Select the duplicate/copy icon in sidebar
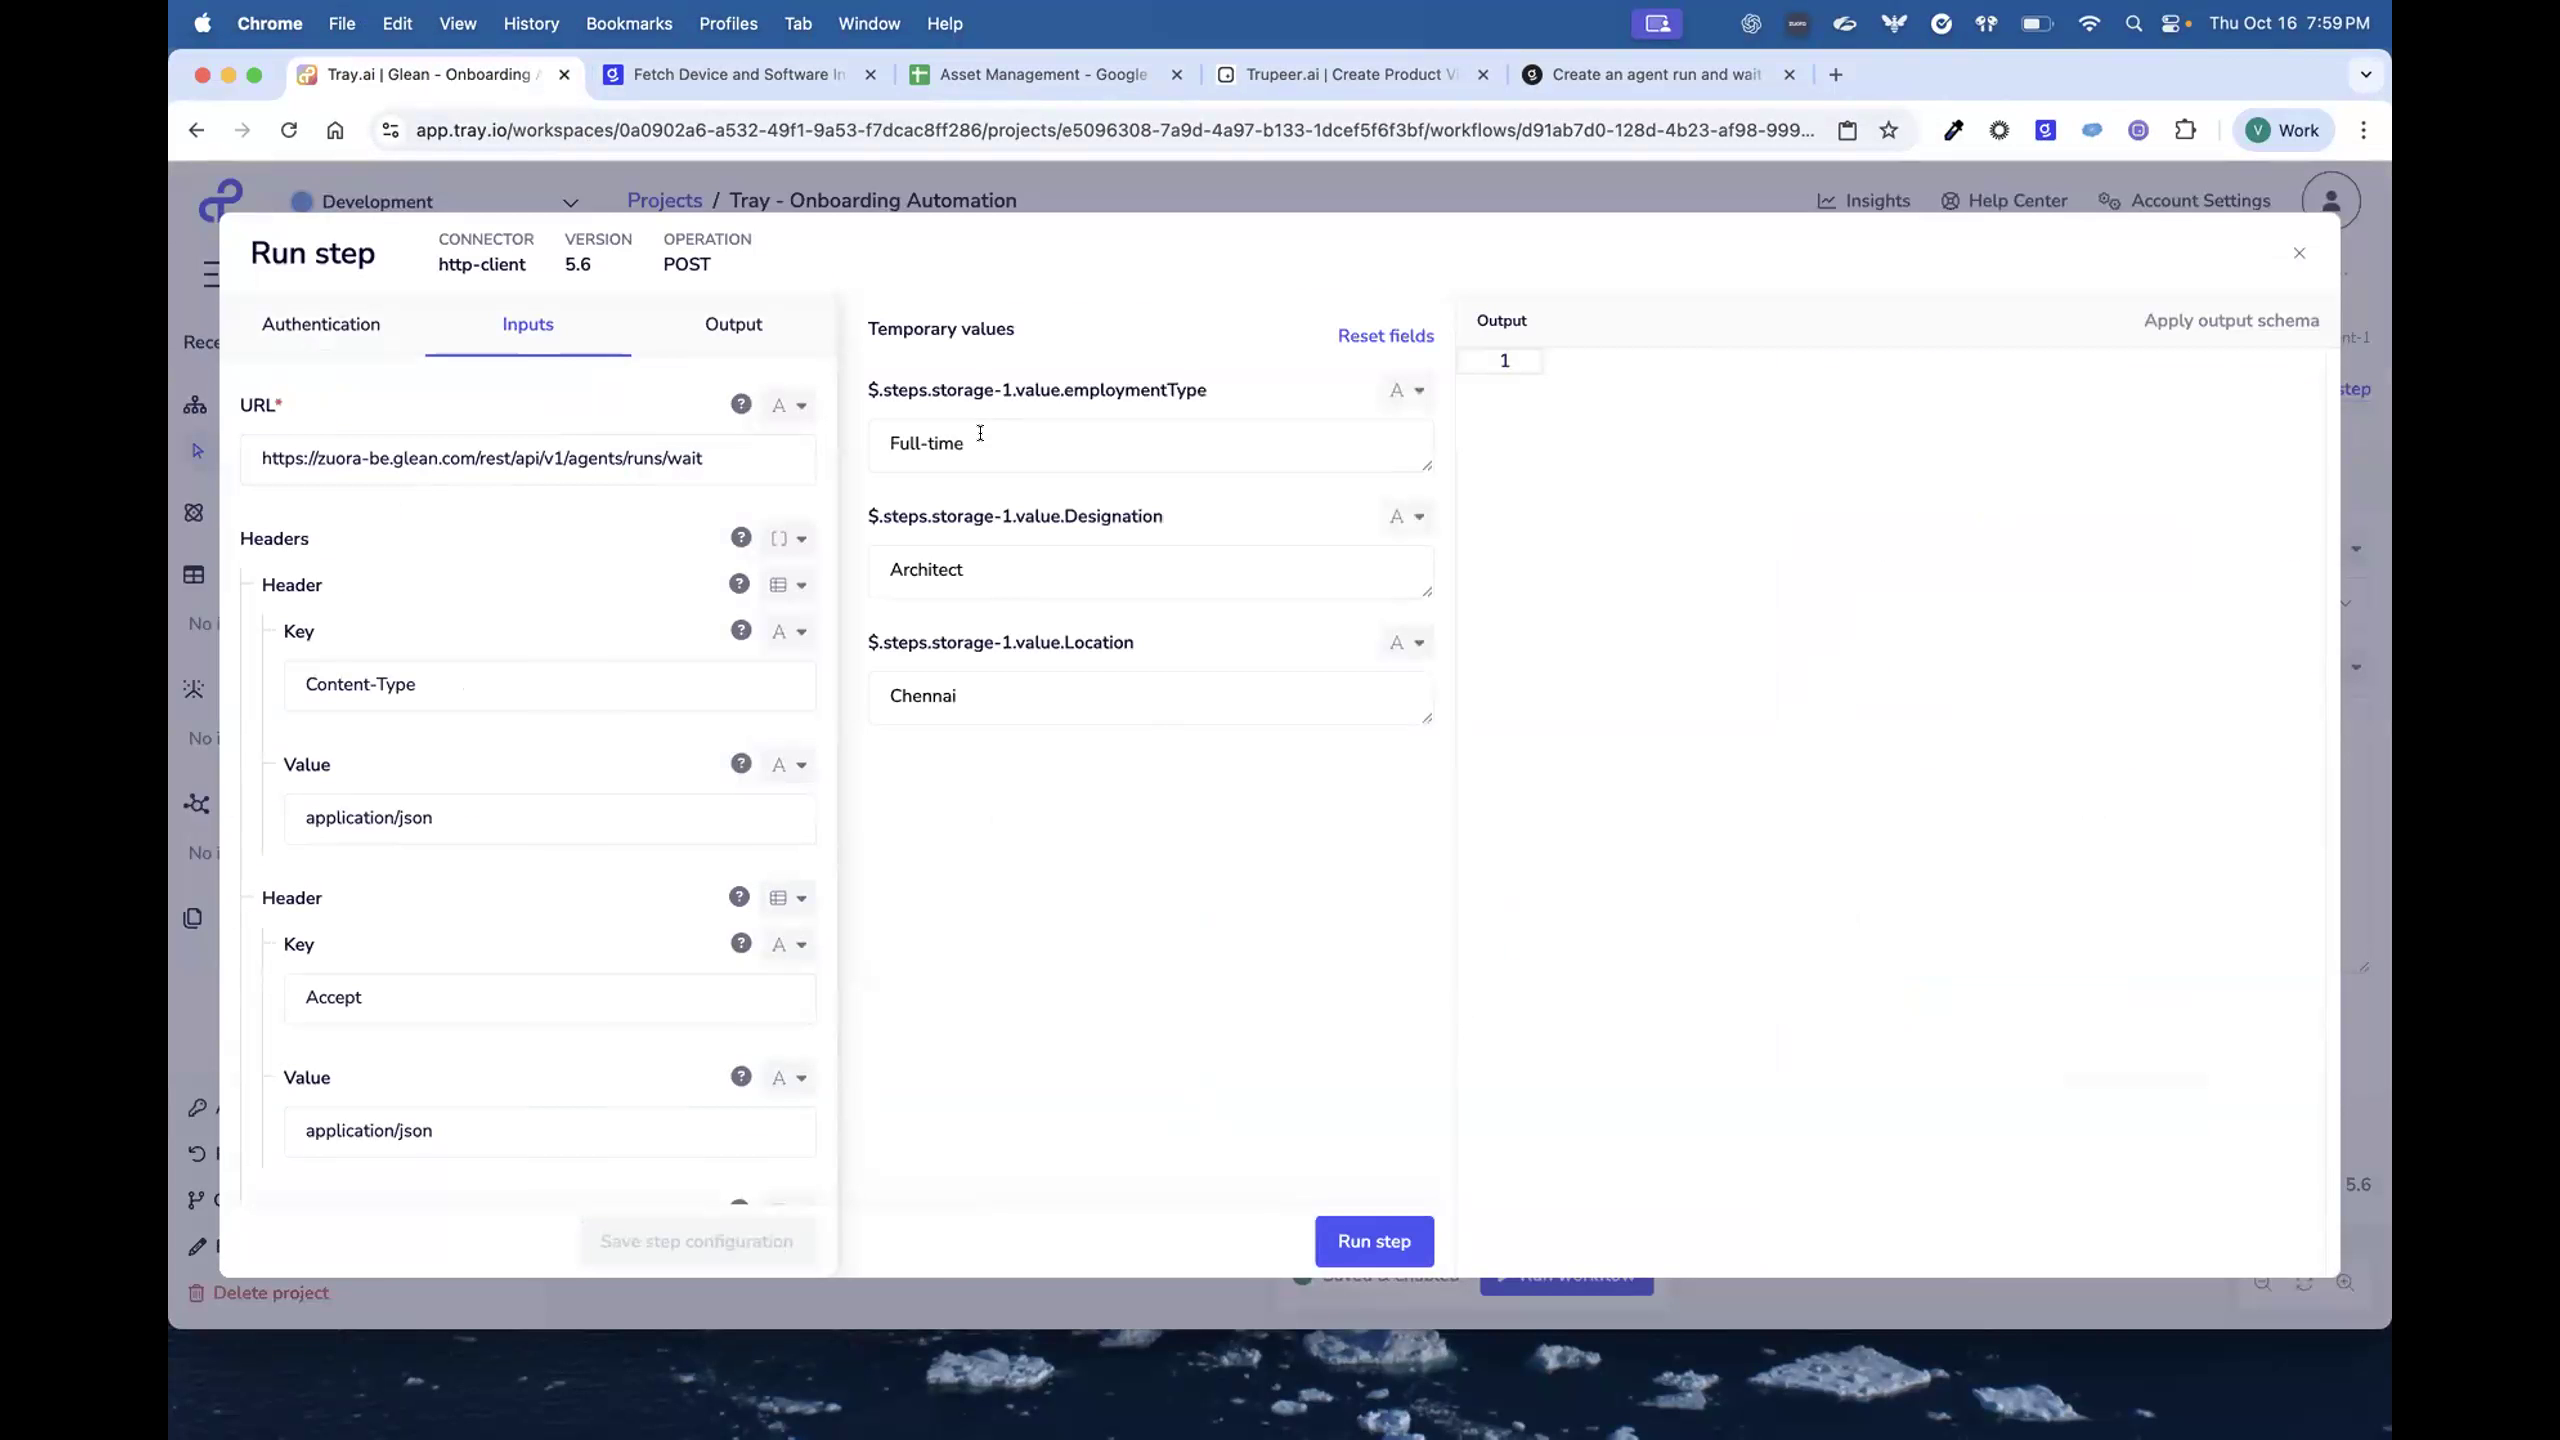Screen dimensions: 2560x1440 [x=194, y=917]
